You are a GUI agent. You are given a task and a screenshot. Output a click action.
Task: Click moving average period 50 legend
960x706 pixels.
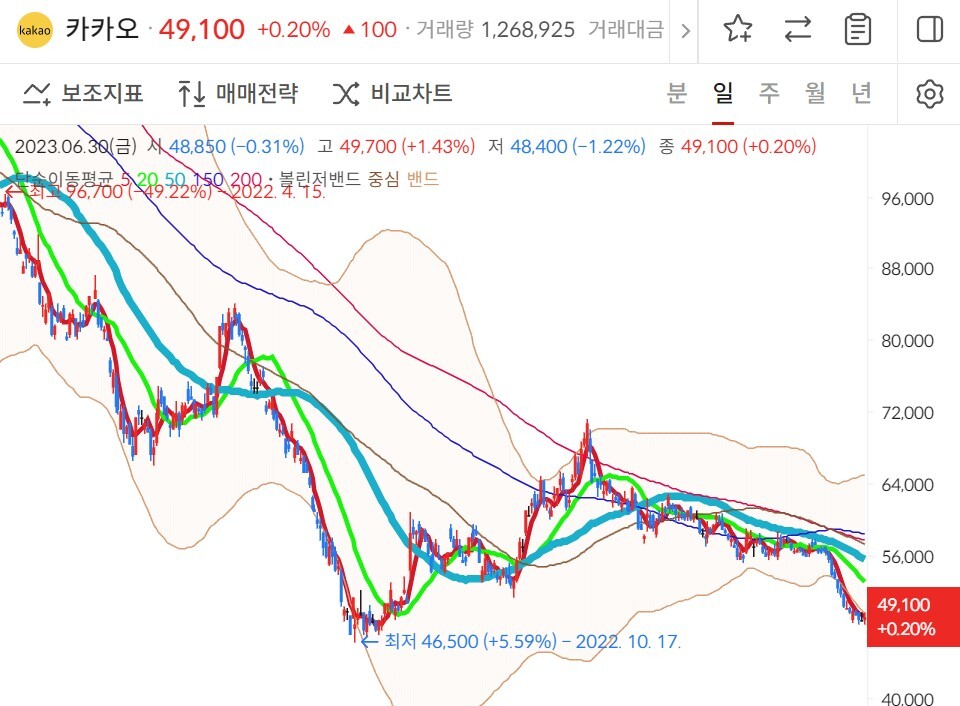pos(175,179)
